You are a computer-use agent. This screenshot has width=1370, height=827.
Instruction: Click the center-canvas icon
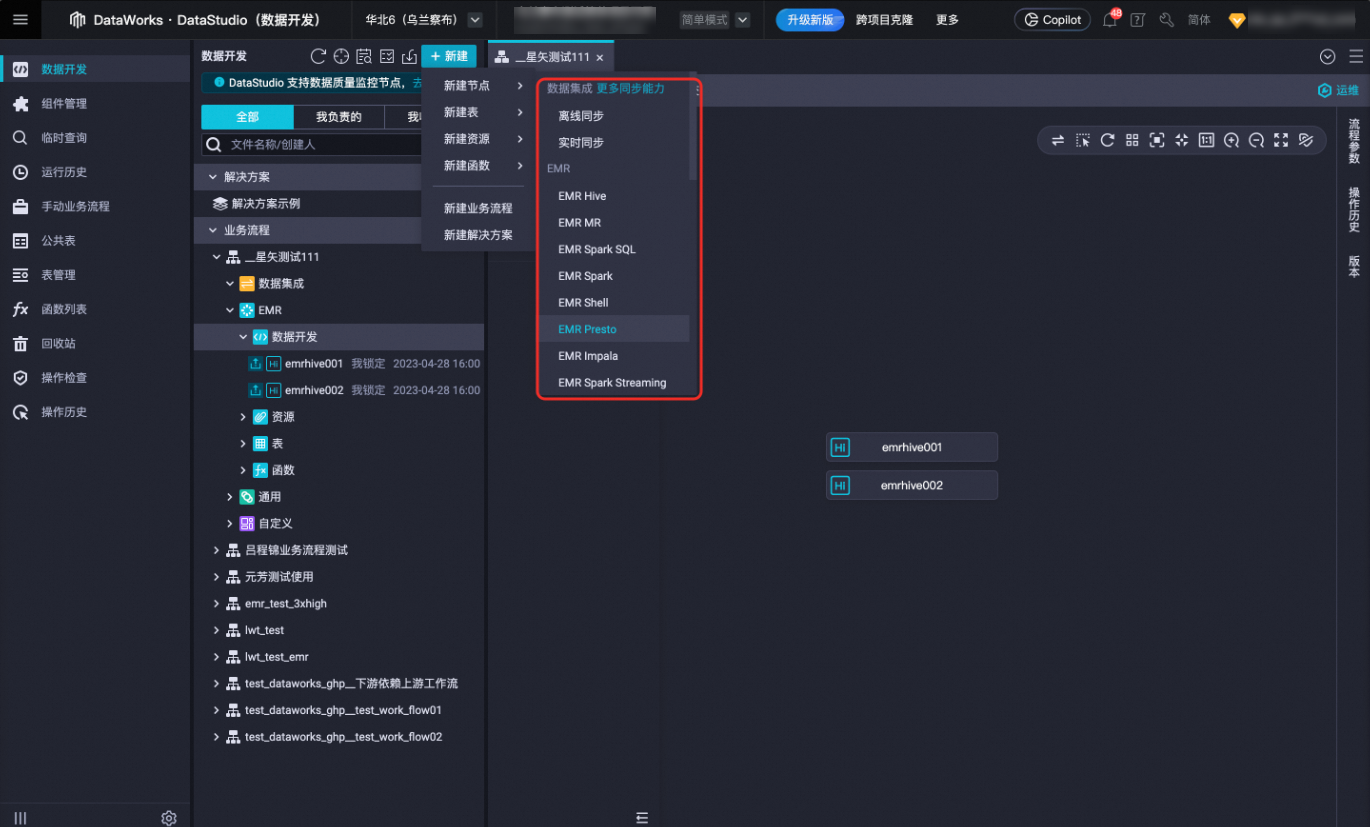pyautogui.click(x=1182, y=140)
